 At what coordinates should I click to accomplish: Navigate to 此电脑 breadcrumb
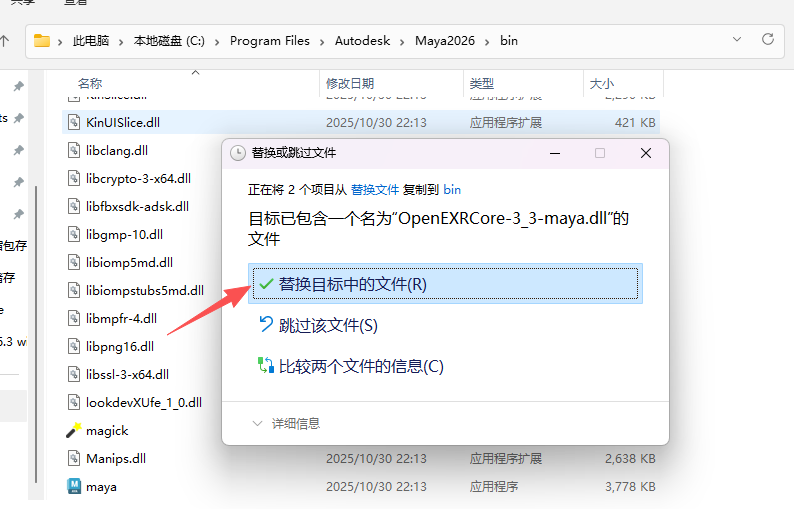click(91, 41)
